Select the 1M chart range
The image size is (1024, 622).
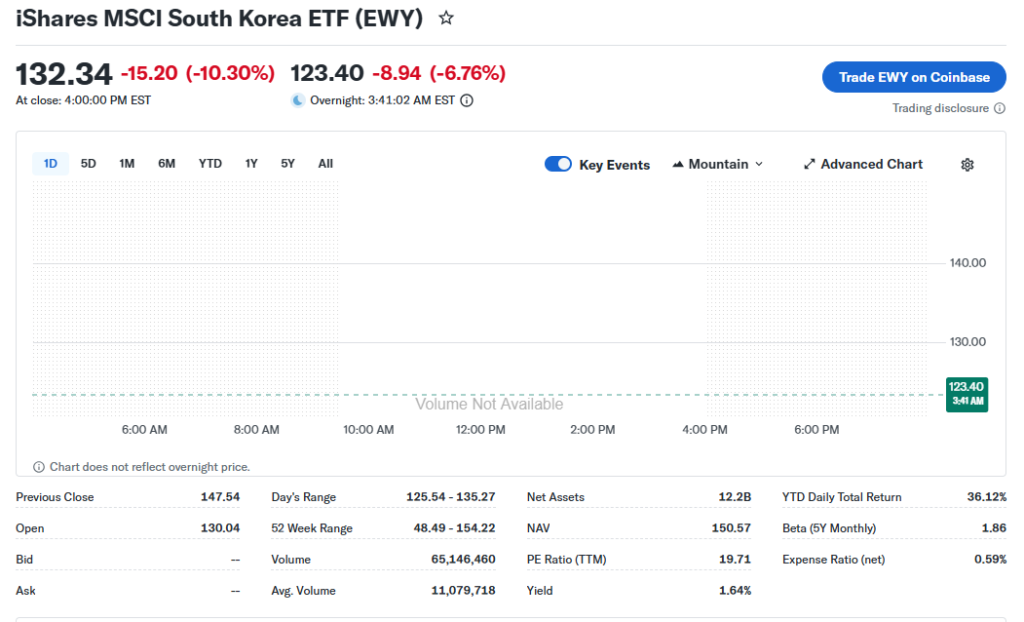127,164
